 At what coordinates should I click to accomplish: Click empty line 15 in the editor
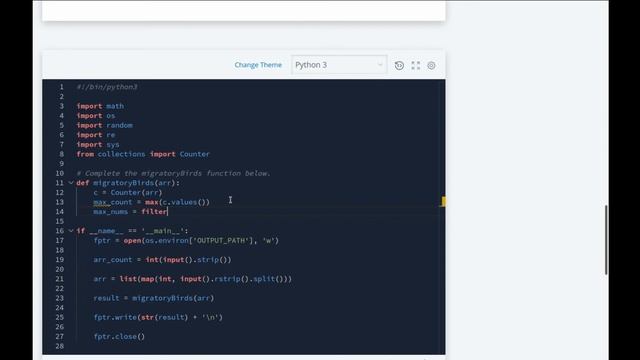click(257, 221)
